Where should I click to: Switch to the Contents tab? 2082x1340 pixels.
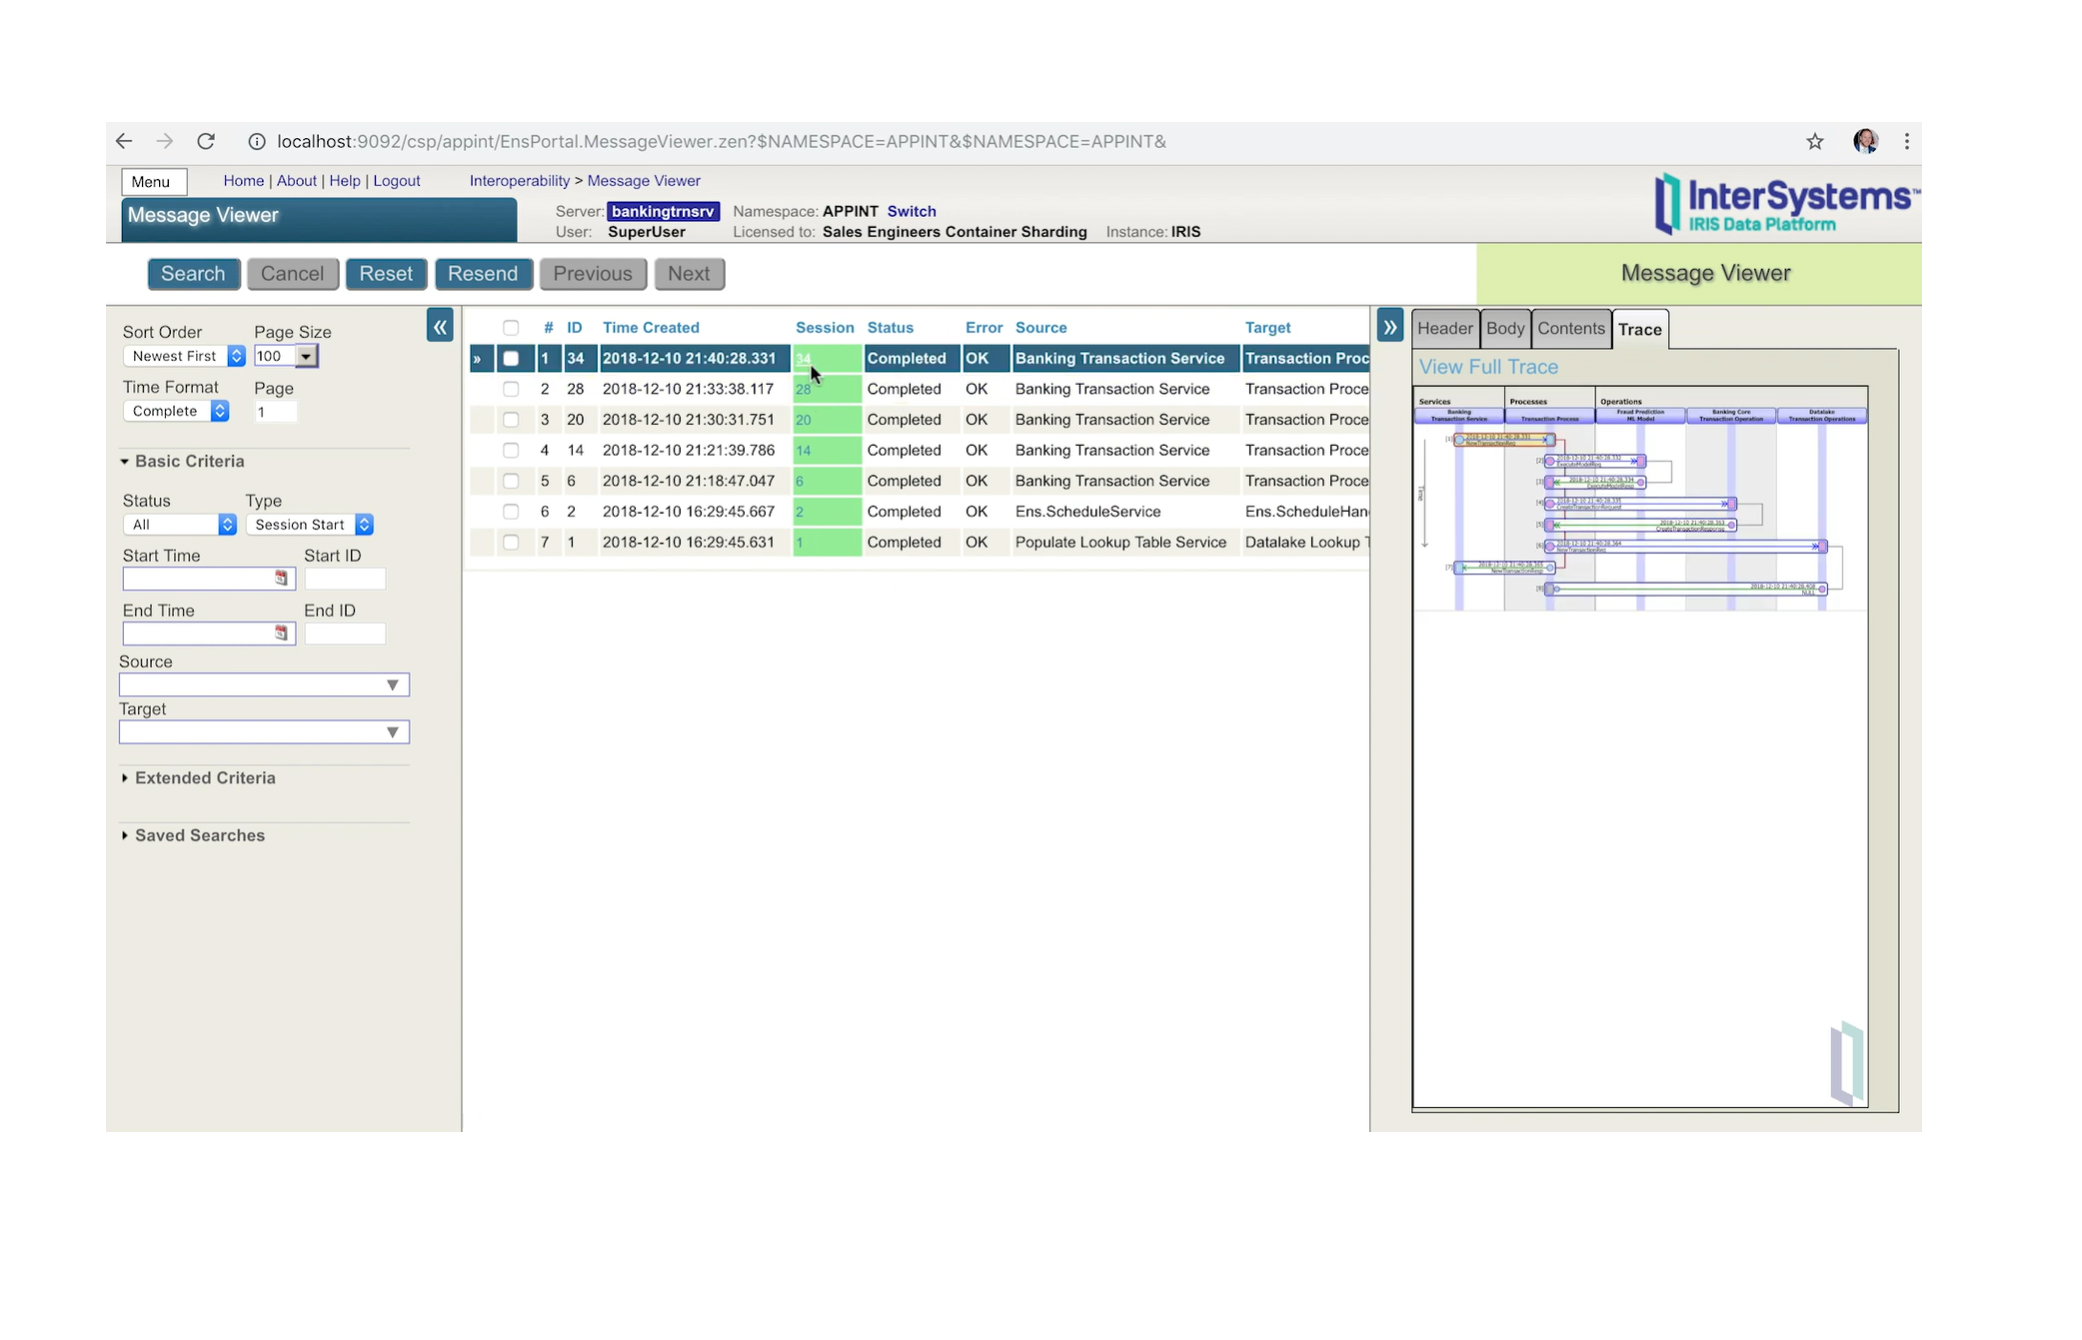1570,328
